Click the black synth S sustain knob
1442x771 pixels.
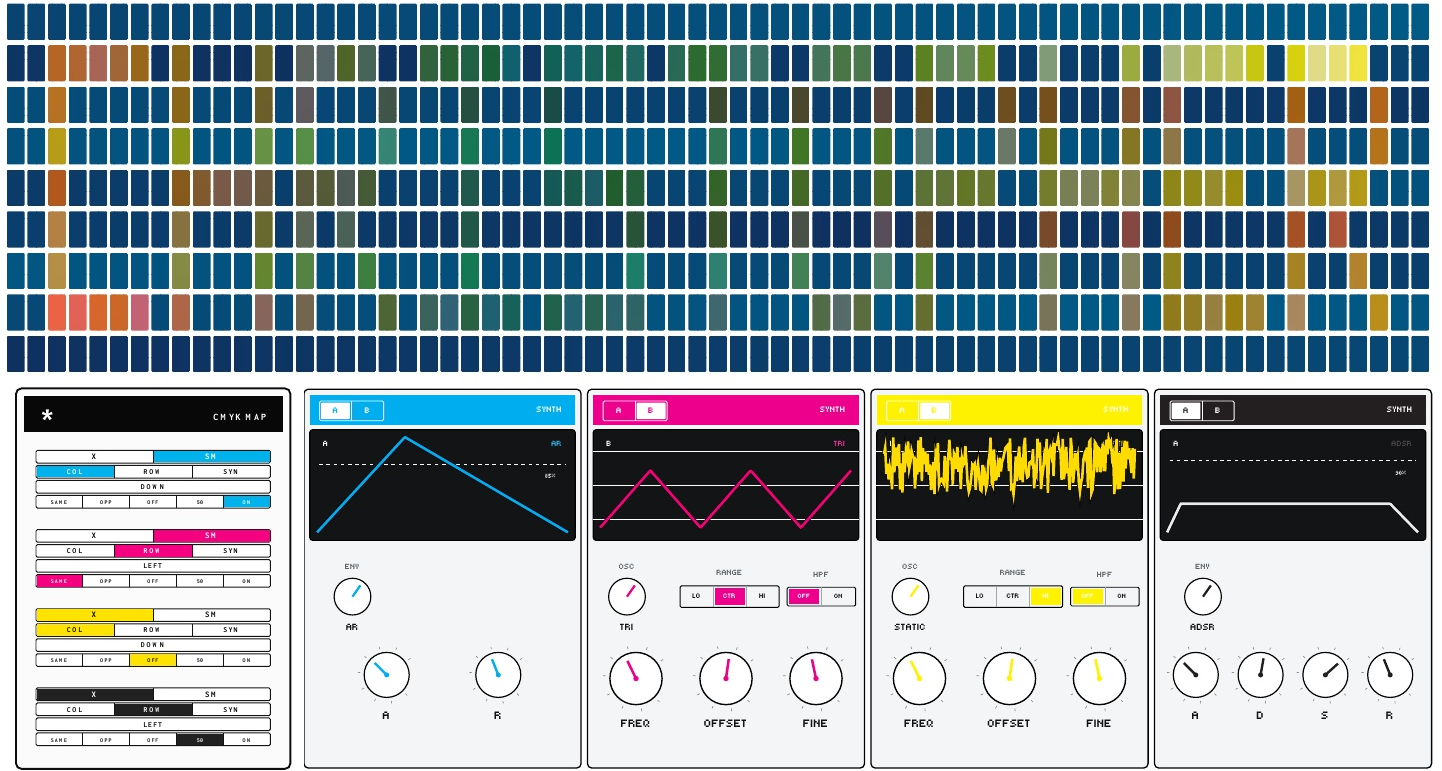point(1325,675)
